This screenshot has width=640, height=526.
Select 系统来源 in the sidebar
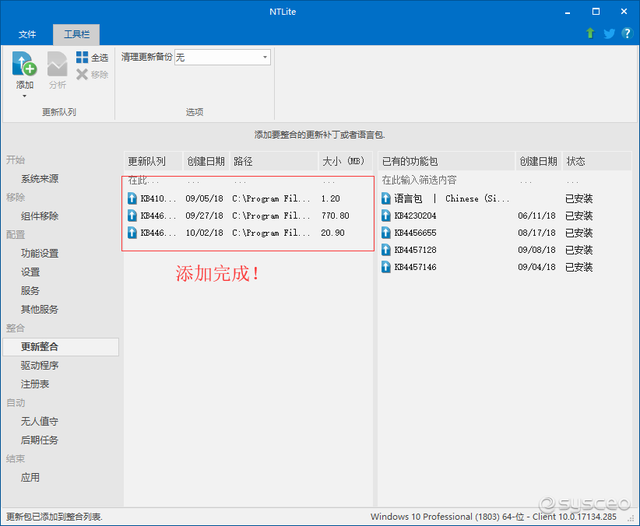40,179
